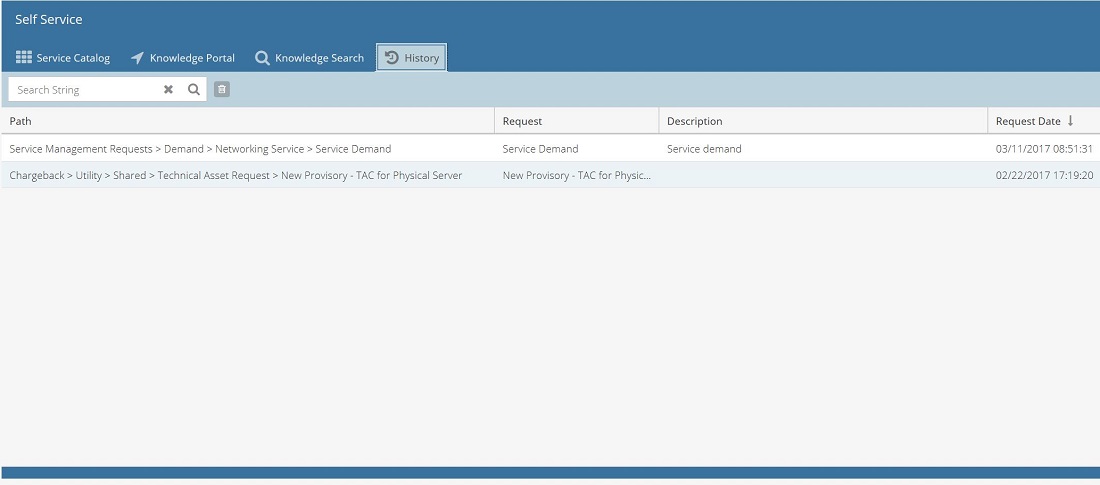Image resolution: width=1100 pixels, height=485 pixels.
Task: Focus the Search String input field
Action: 85,90
